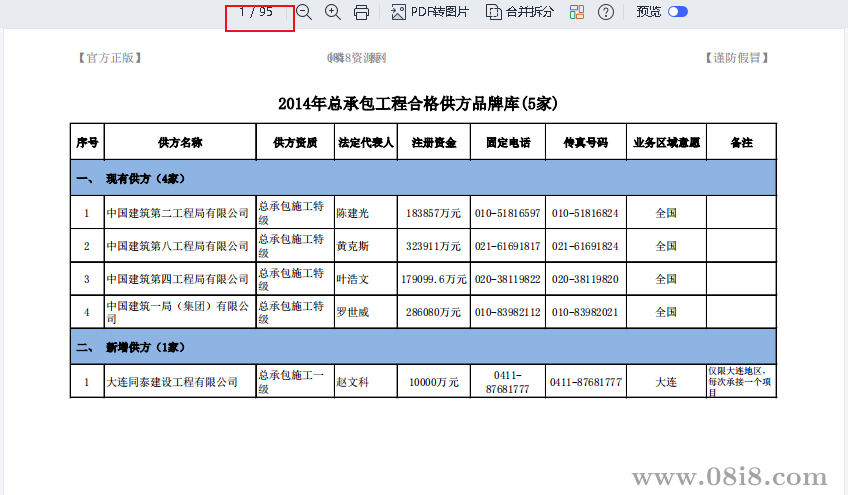Click the fax number 0411-87681777
The width and height of the screenshot is (848, 495).
tap(586, 382)
